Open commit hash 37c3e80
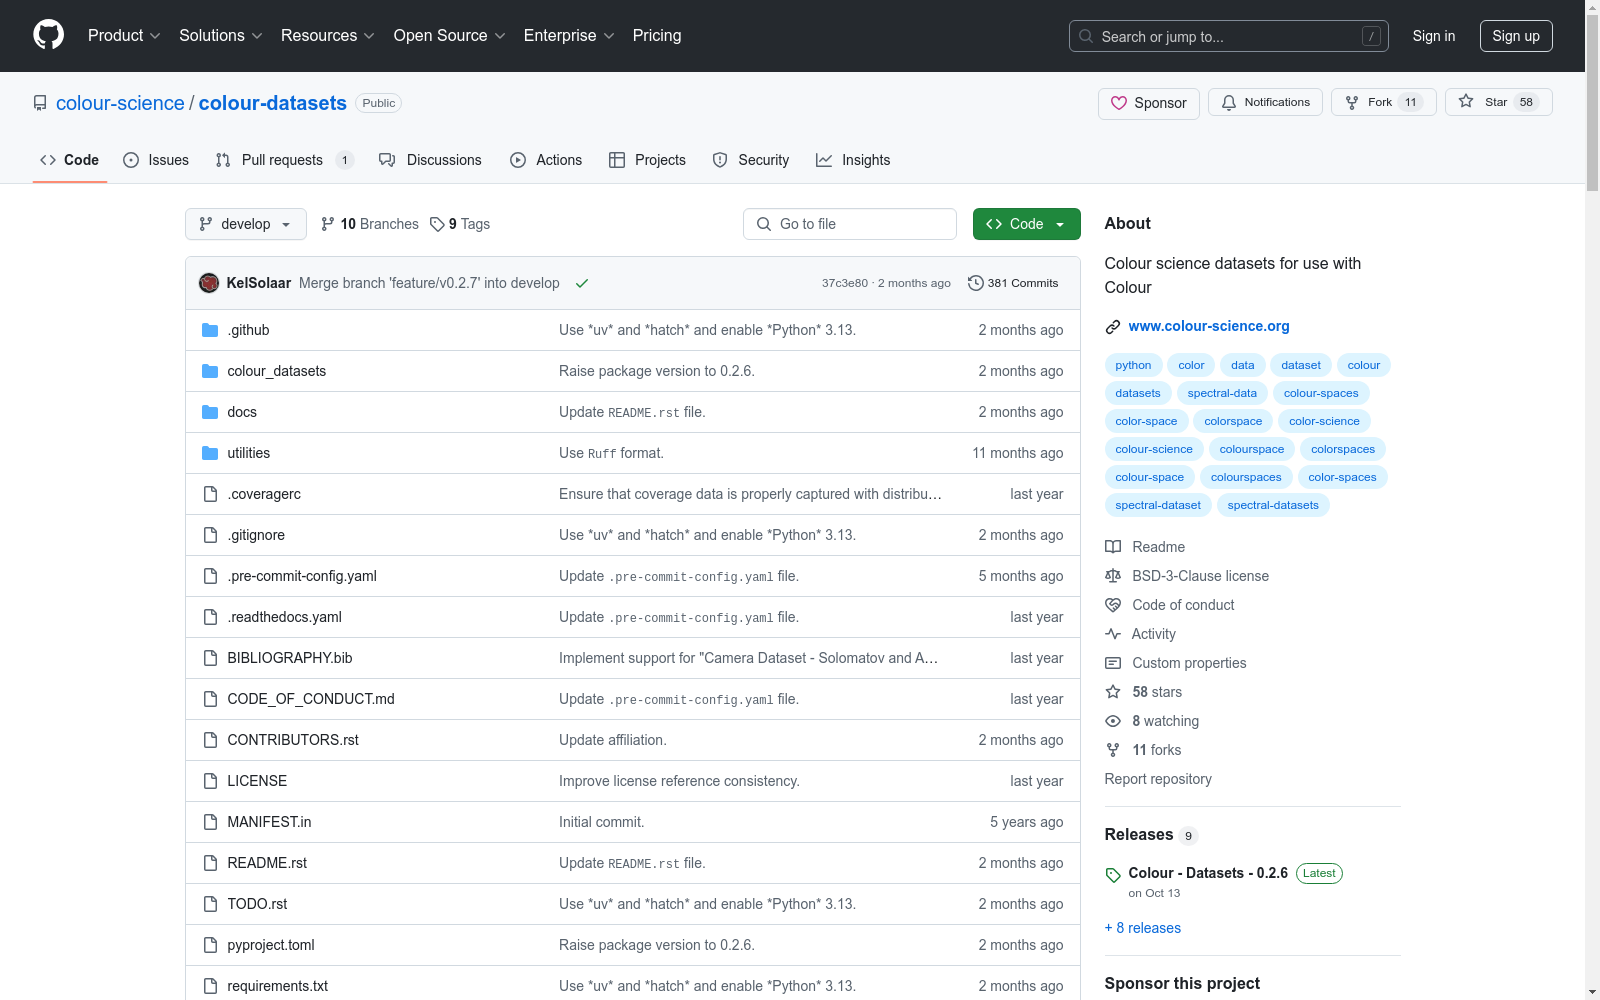Image resolution: width=1600 pixels, height=1000 pixels. coord(845,283)
